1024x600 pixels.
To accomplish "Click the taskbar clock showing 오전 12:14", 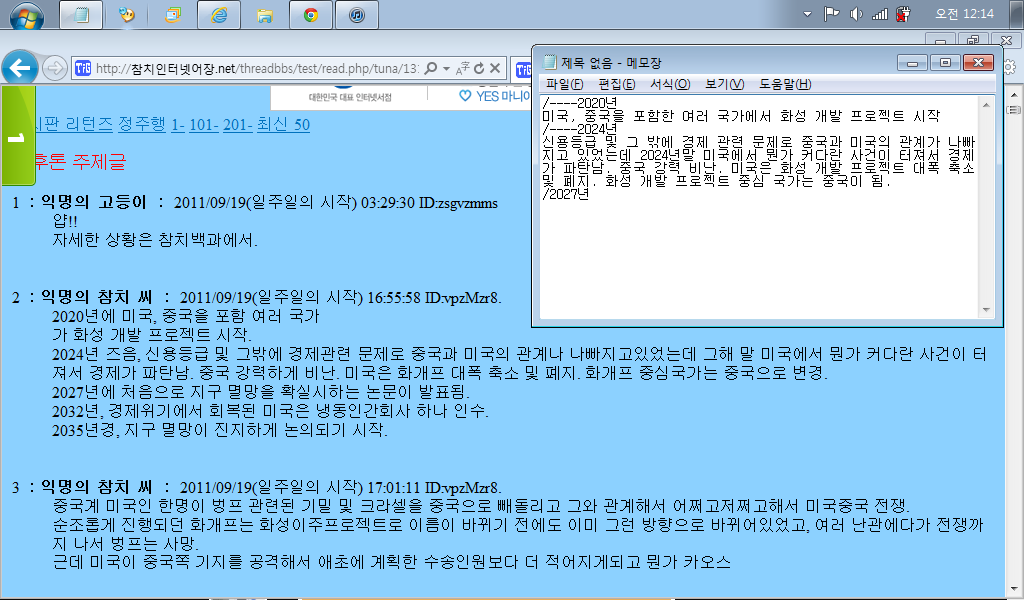I will tap(964, 14).
